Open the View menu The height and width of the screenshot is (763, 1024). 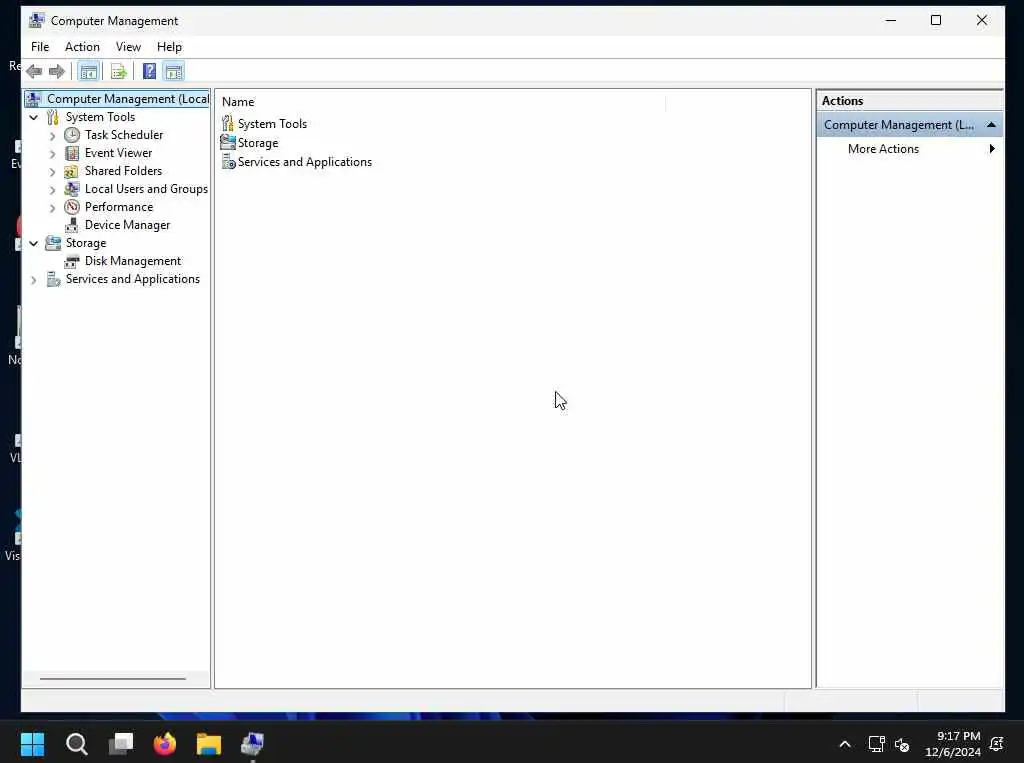coord(128,47)
